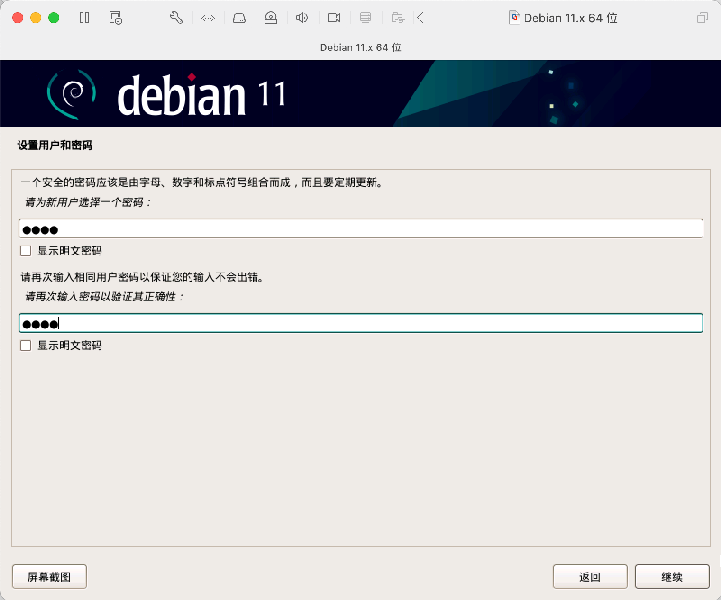Click the 请再次输入密码以验证其正确性 prompt text
Viewport: 721px width, 600px height.
click(x=104, y=297)
